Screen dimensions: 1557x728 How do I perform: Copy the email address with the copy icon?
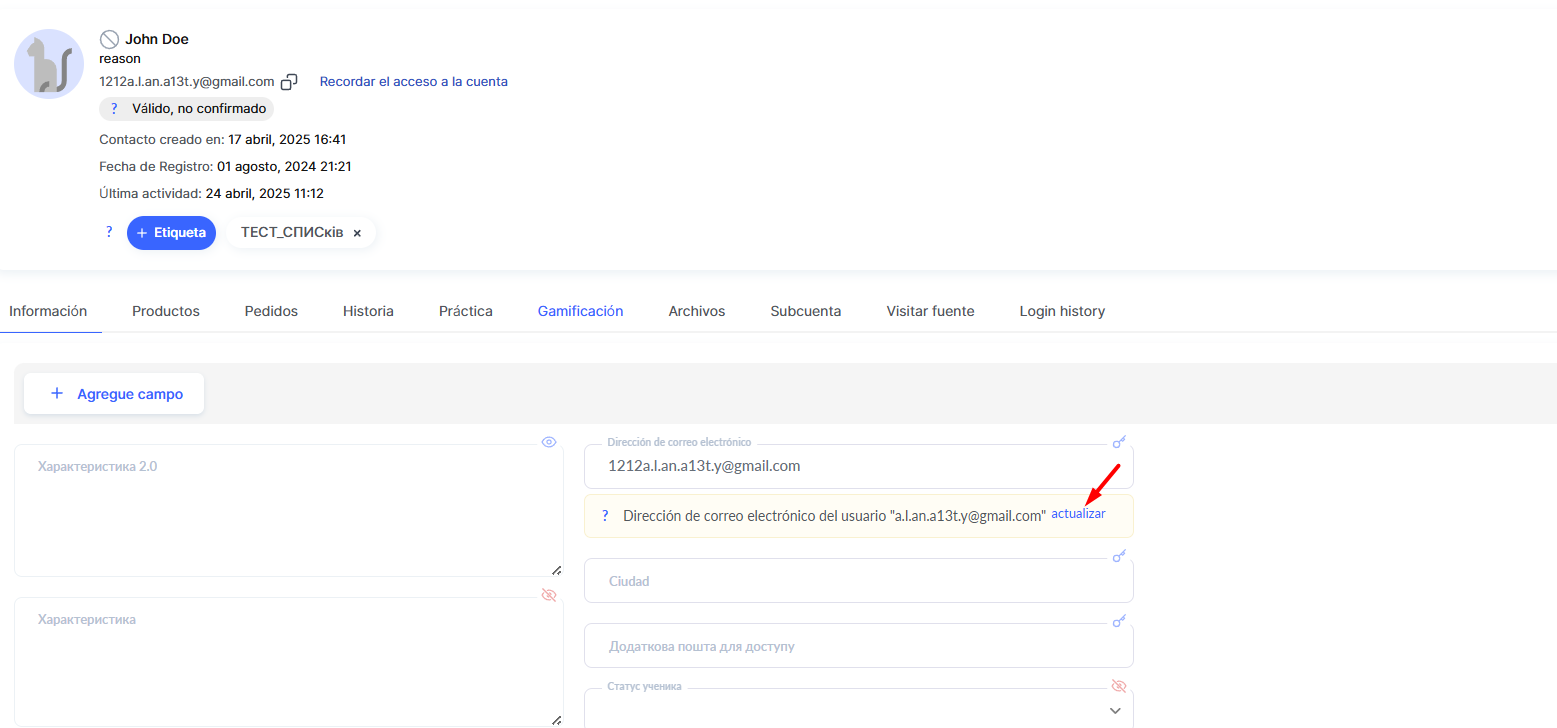click(289, 82)
